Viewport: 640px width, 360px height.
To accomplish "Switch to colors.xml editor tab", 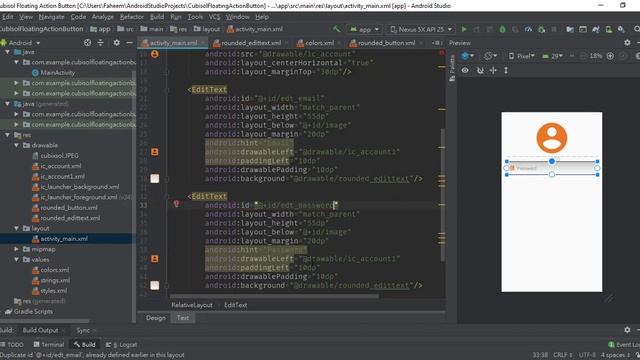I will point(319,43).
